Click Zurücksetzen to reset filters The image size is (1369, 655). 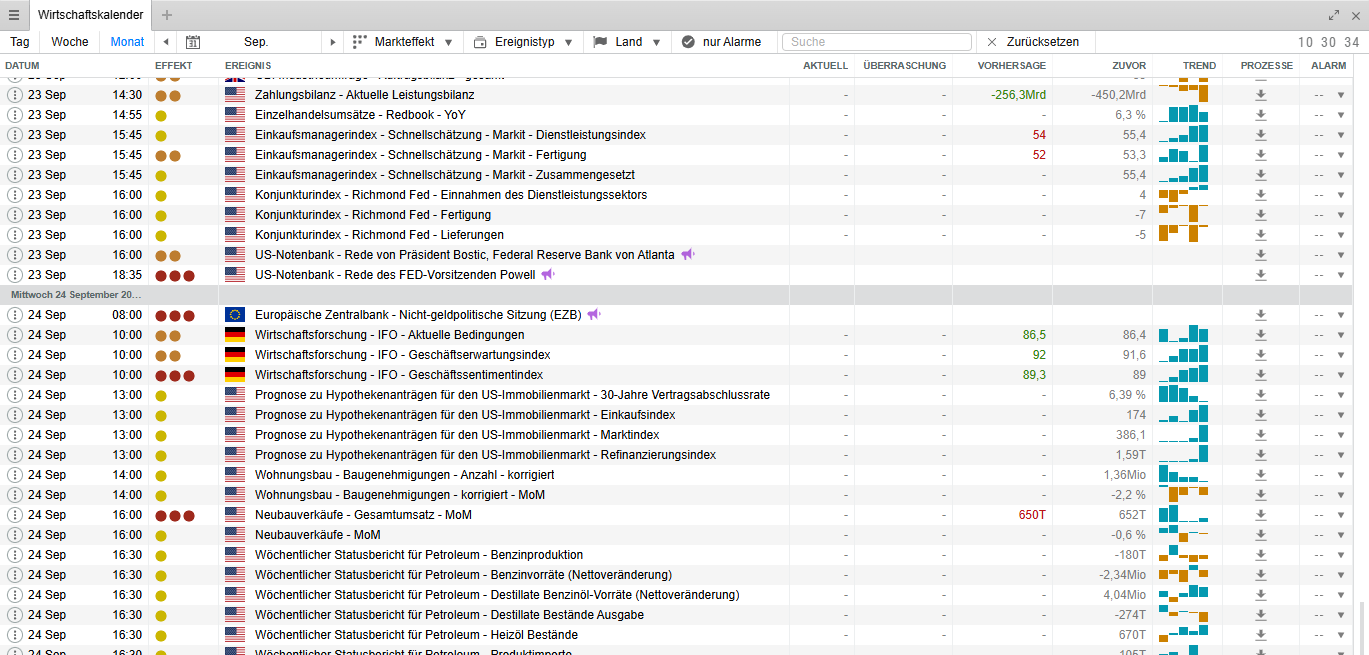pyautogui.click(x=1038, y=42)
